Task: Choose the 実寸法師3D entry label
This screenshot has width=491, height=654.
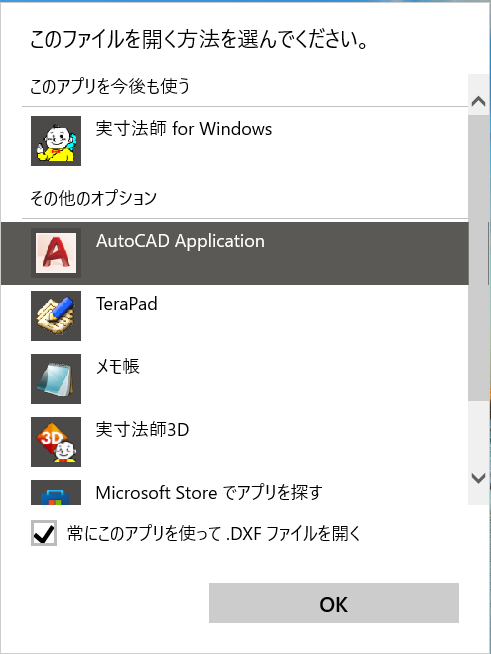Action: pos(142,430)
